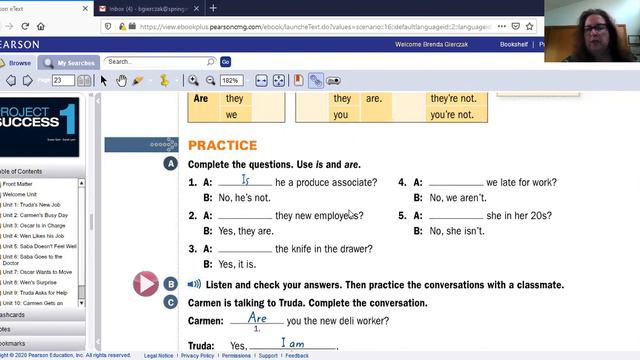Open the My Searches tab

[69, 63]
